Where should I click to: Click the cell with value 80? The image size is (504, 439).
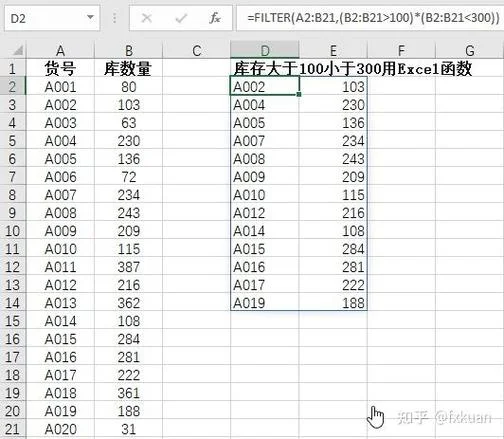pos(129,87)
